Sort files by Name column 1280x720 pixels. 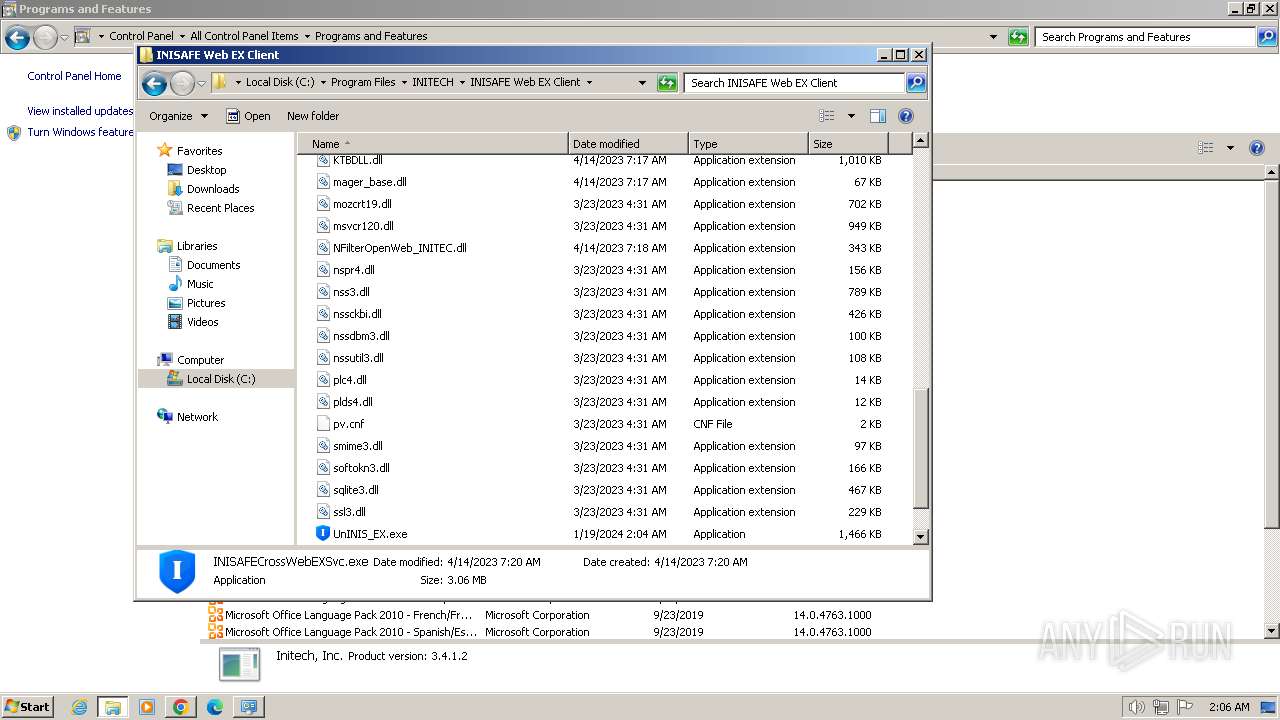pyautogui.click(x=433, y=144)
